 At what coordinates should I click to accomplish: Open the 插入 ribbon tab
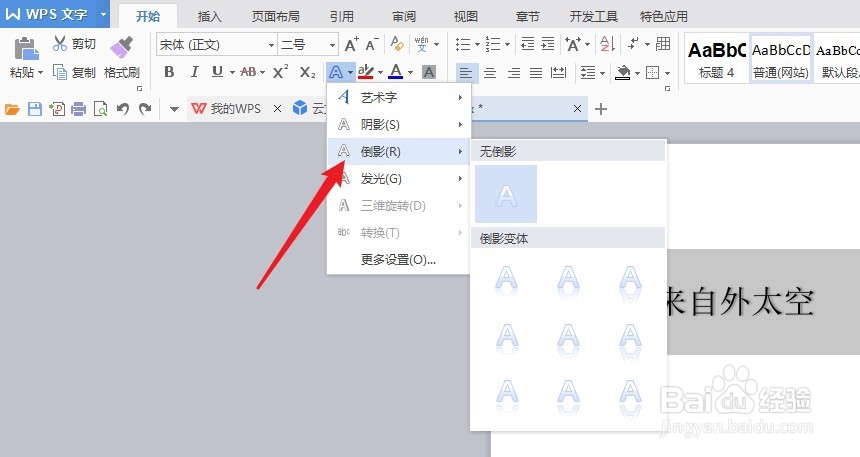(210, 16)
